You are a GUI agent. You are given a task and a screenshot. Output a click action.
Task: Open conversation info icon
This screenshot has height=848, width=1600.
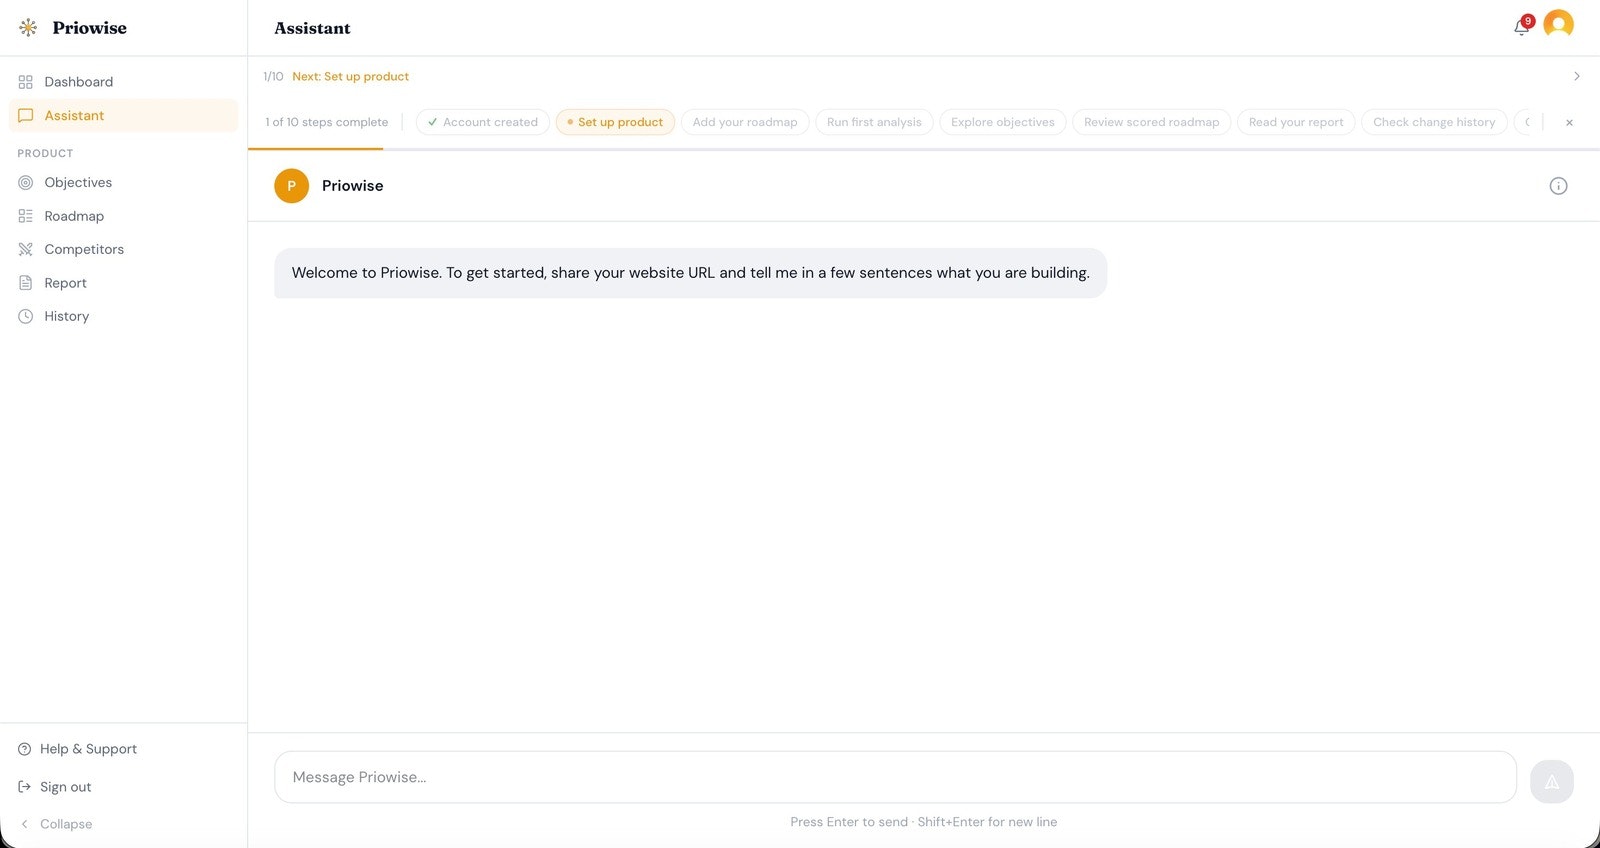pyautogui.click(x=1558, y=186)
